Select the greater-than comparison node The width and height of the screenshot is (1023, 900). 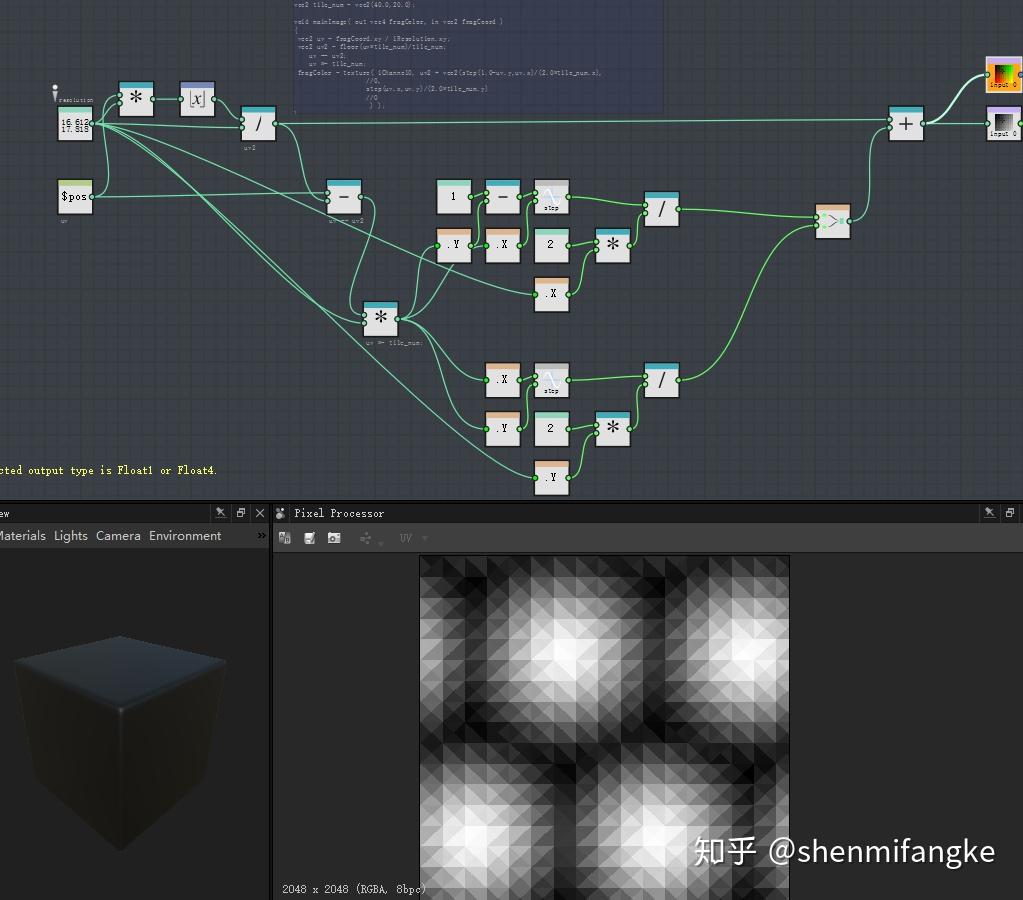tap(833, 221)
